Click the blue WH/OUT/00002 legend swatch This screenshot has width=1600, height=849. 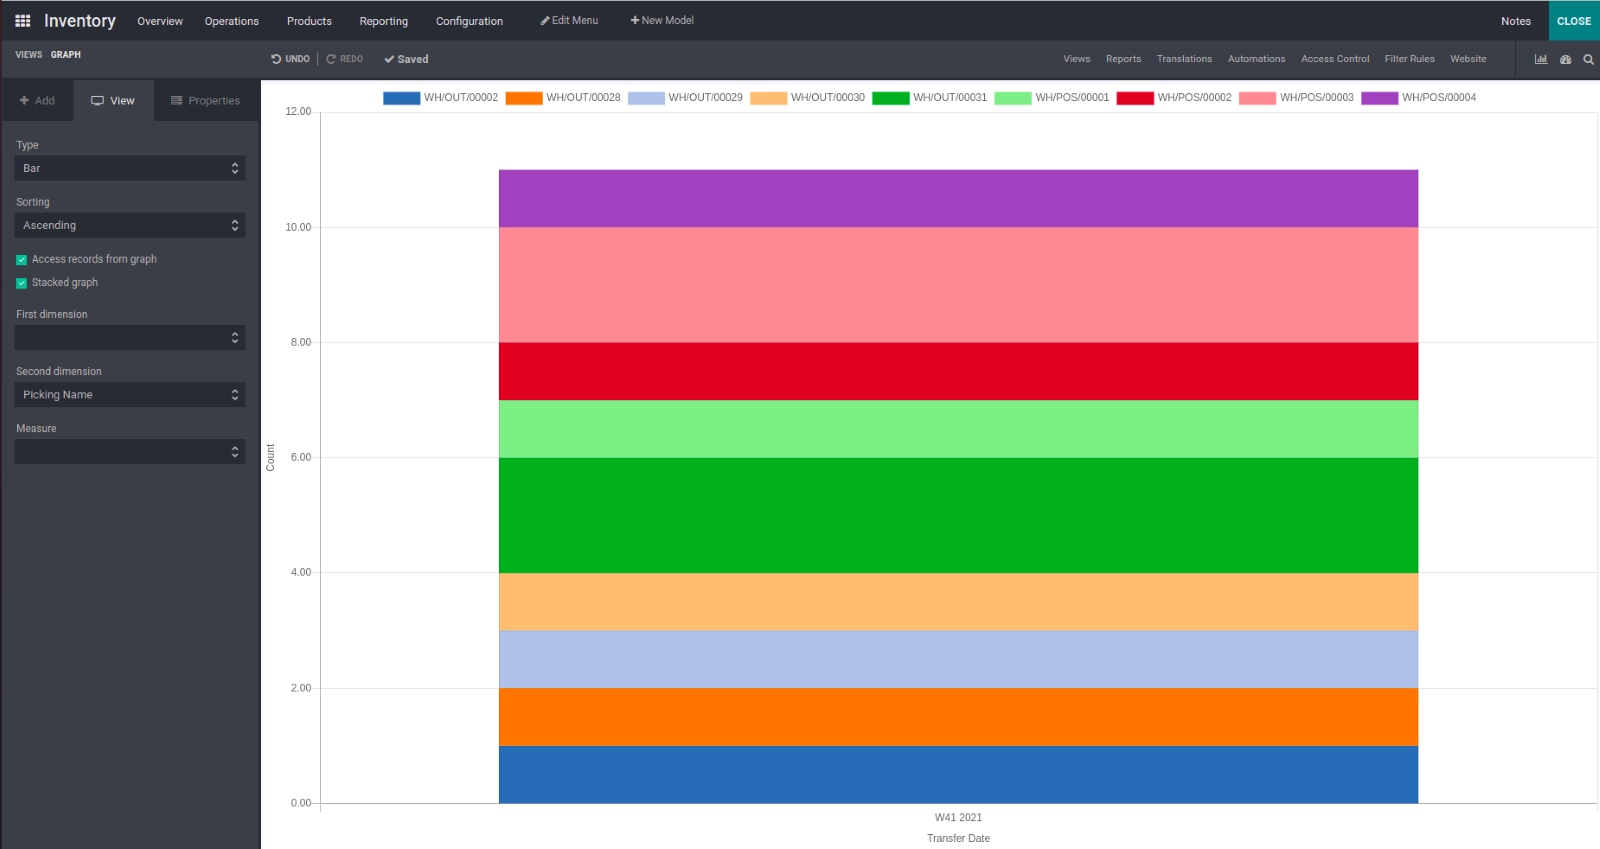click(401, 98)
